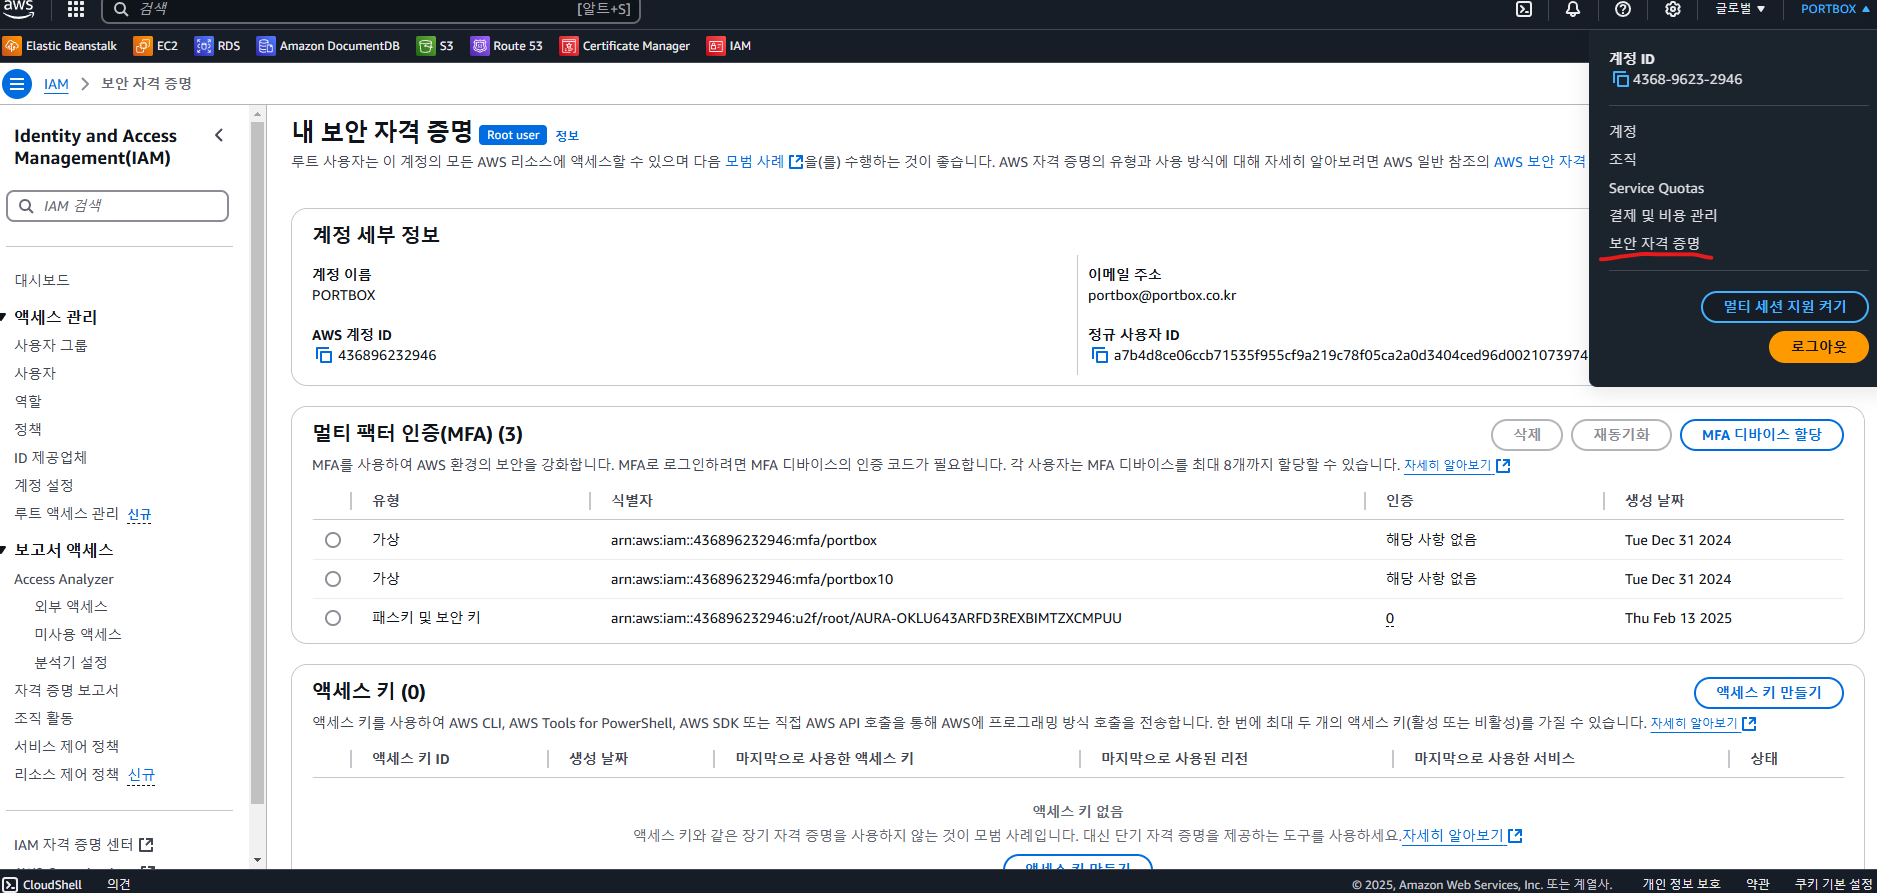The image size is (1877, 893).
Task: Focus the IAM 검색 input field
Action: tap(118, 206)
